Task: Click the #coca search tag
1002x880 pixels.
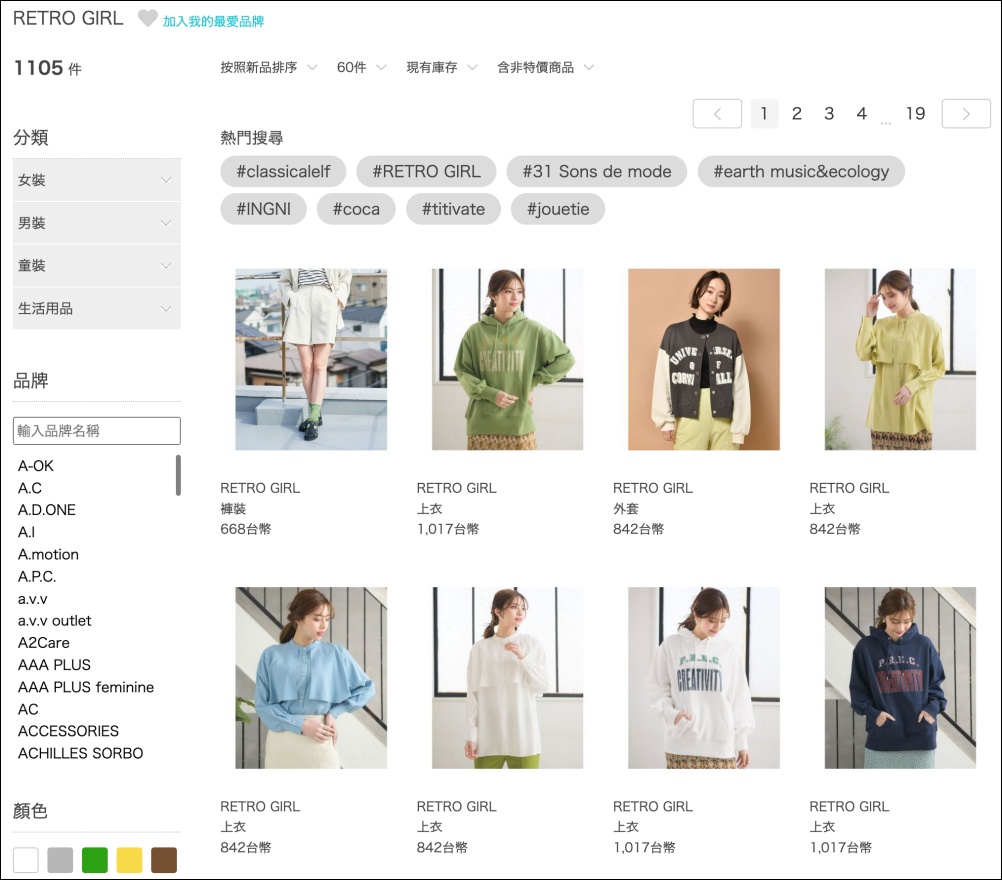Action: [x=356, y=209]
